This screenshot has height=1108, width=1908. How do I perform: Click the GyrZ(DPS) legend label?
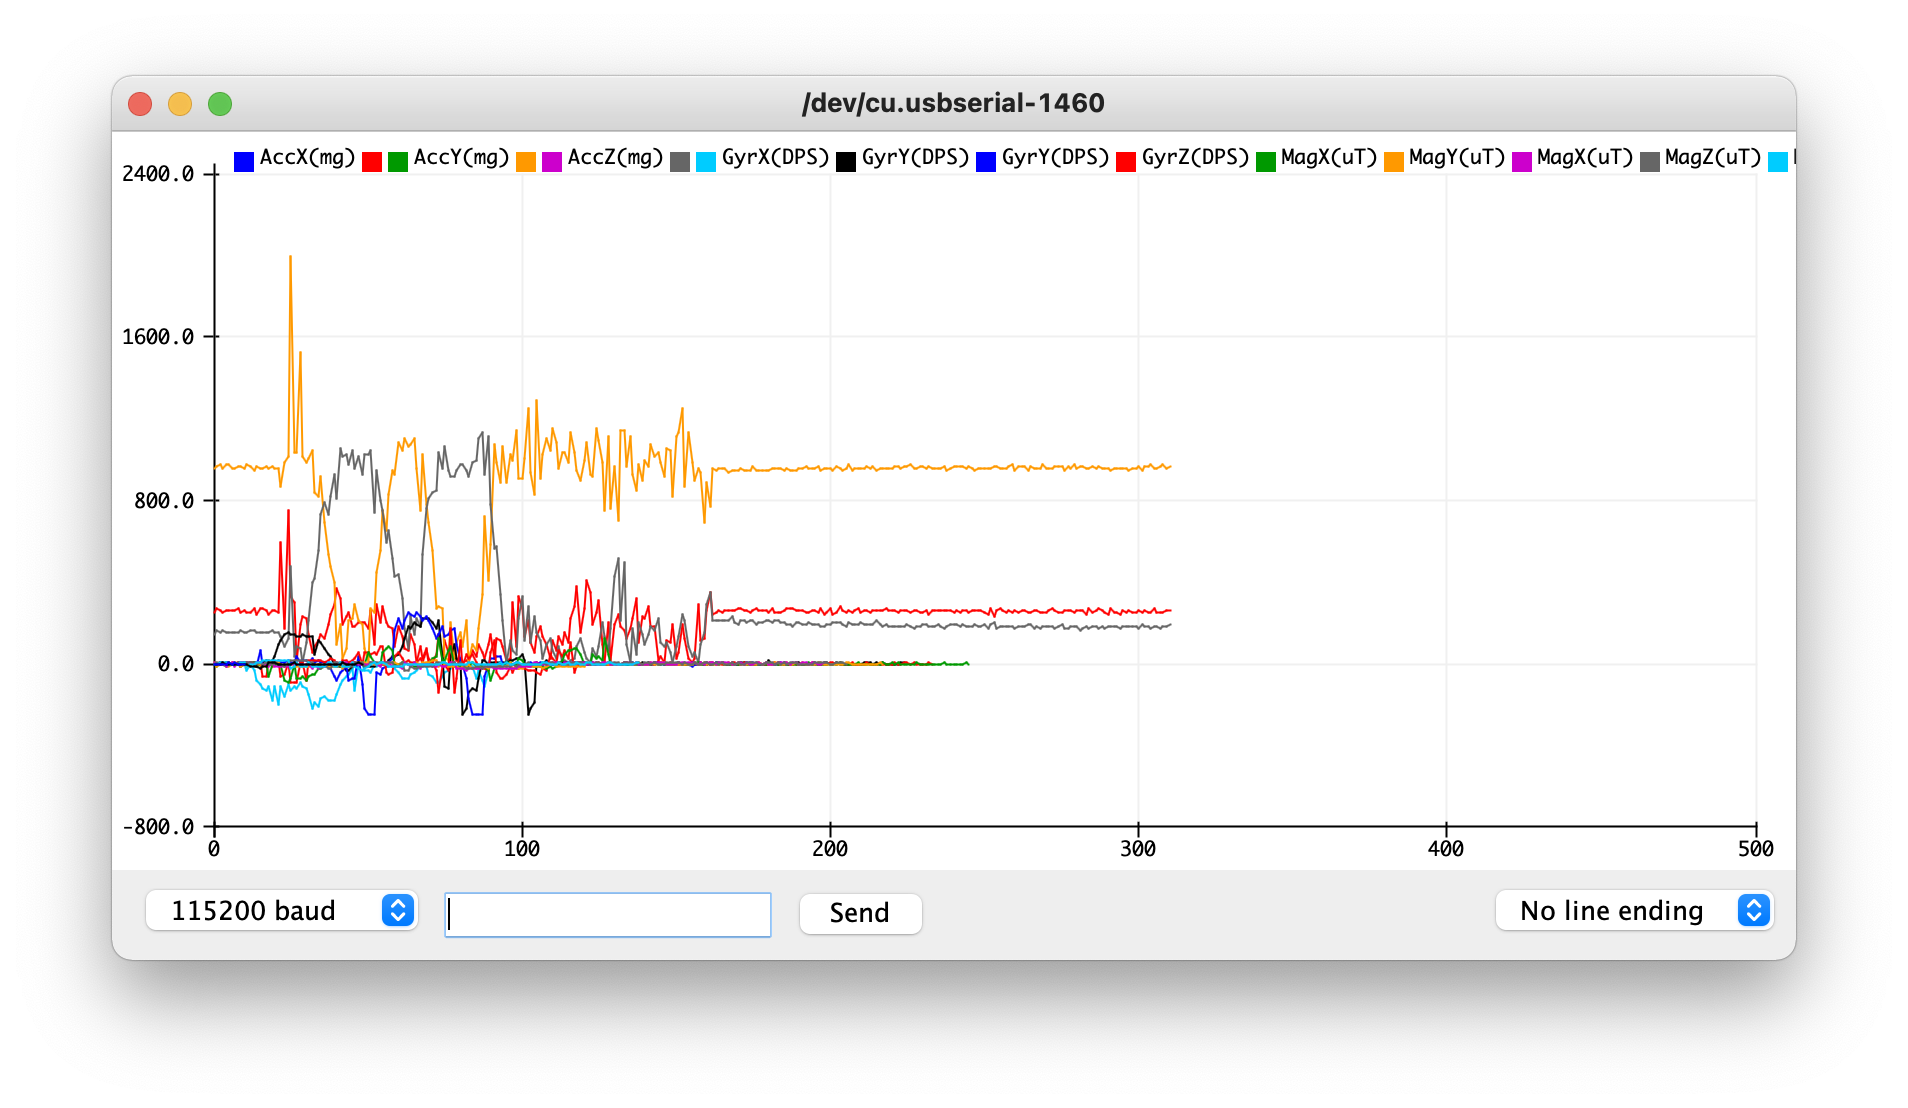coord(1196,158)
